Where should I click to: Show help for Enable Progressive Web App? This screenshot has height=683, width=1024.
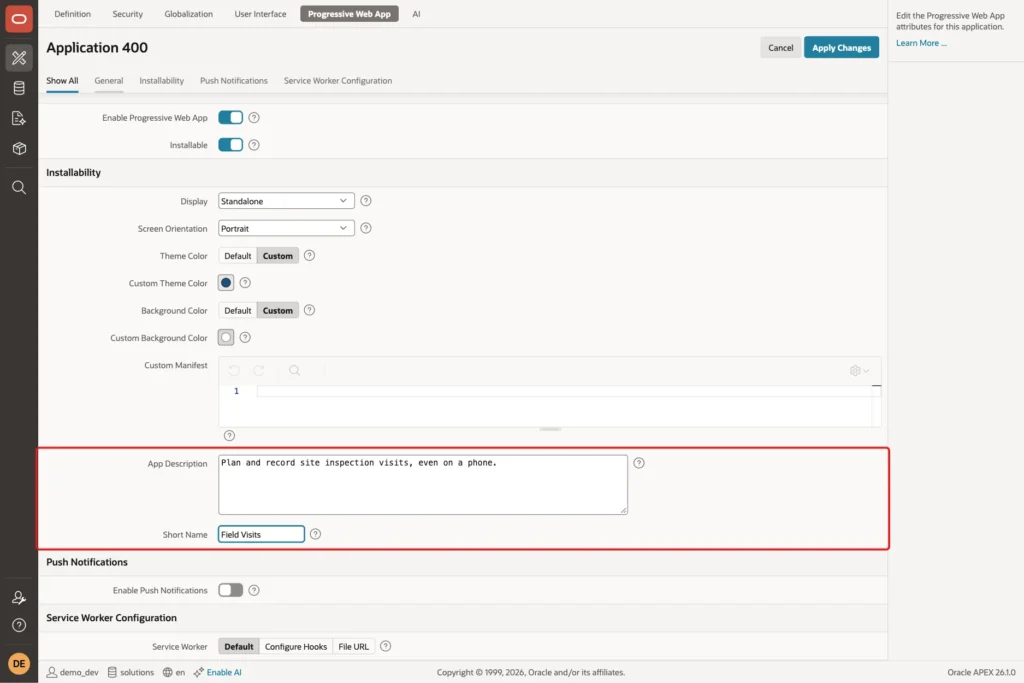[x=254, y=118]
